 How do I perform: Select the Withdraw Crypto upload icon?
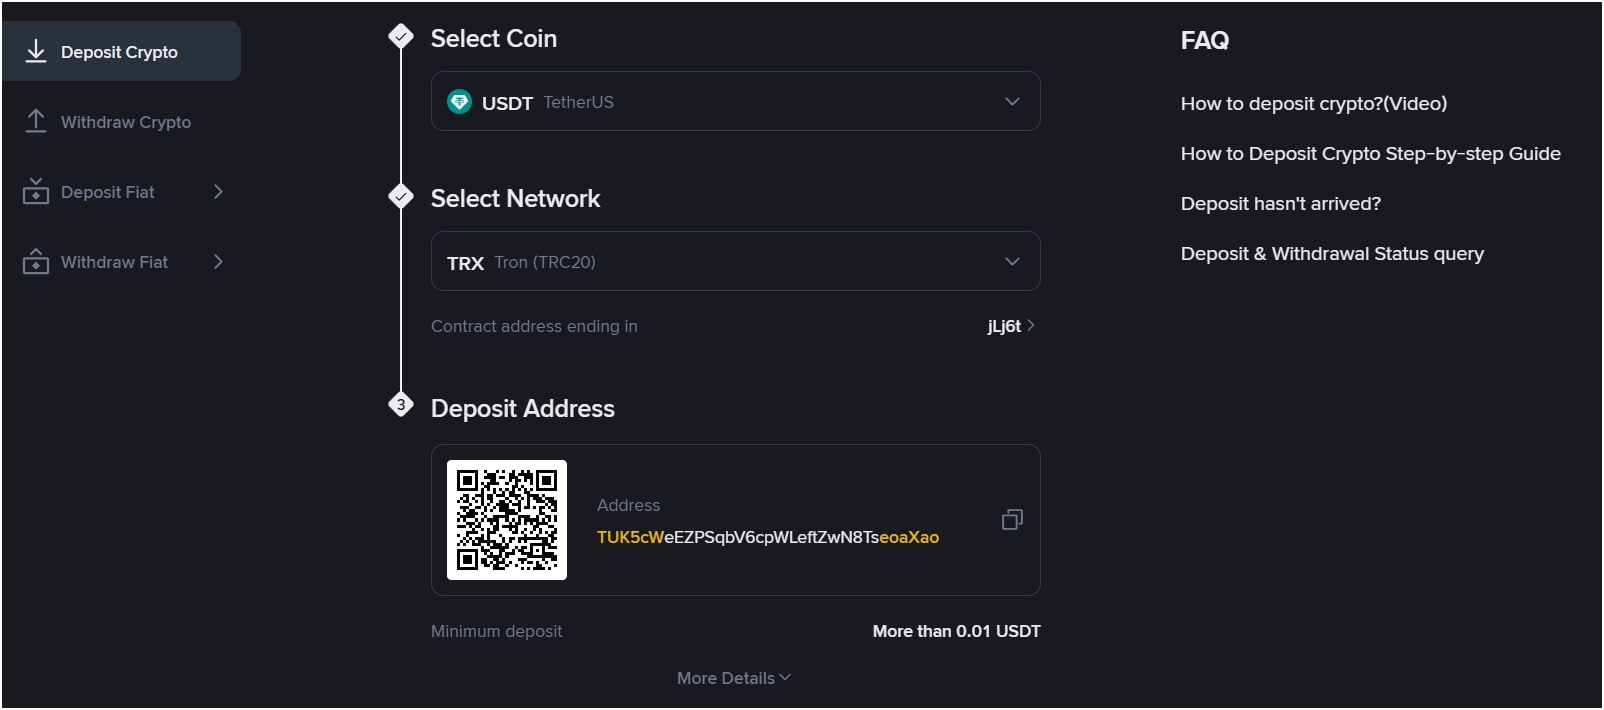point(36,121)
